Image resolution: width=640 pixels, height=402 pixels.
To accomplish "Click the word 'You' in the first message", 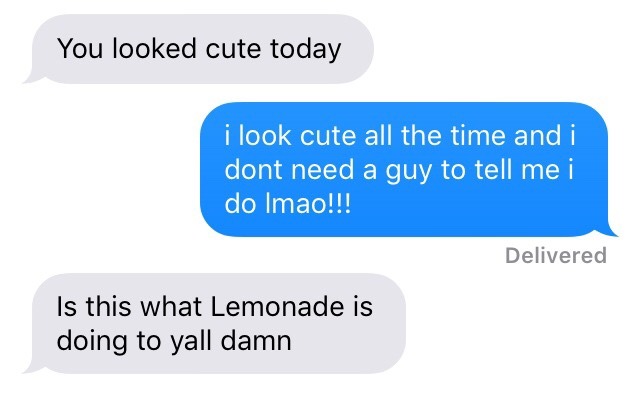I will 80,48.
